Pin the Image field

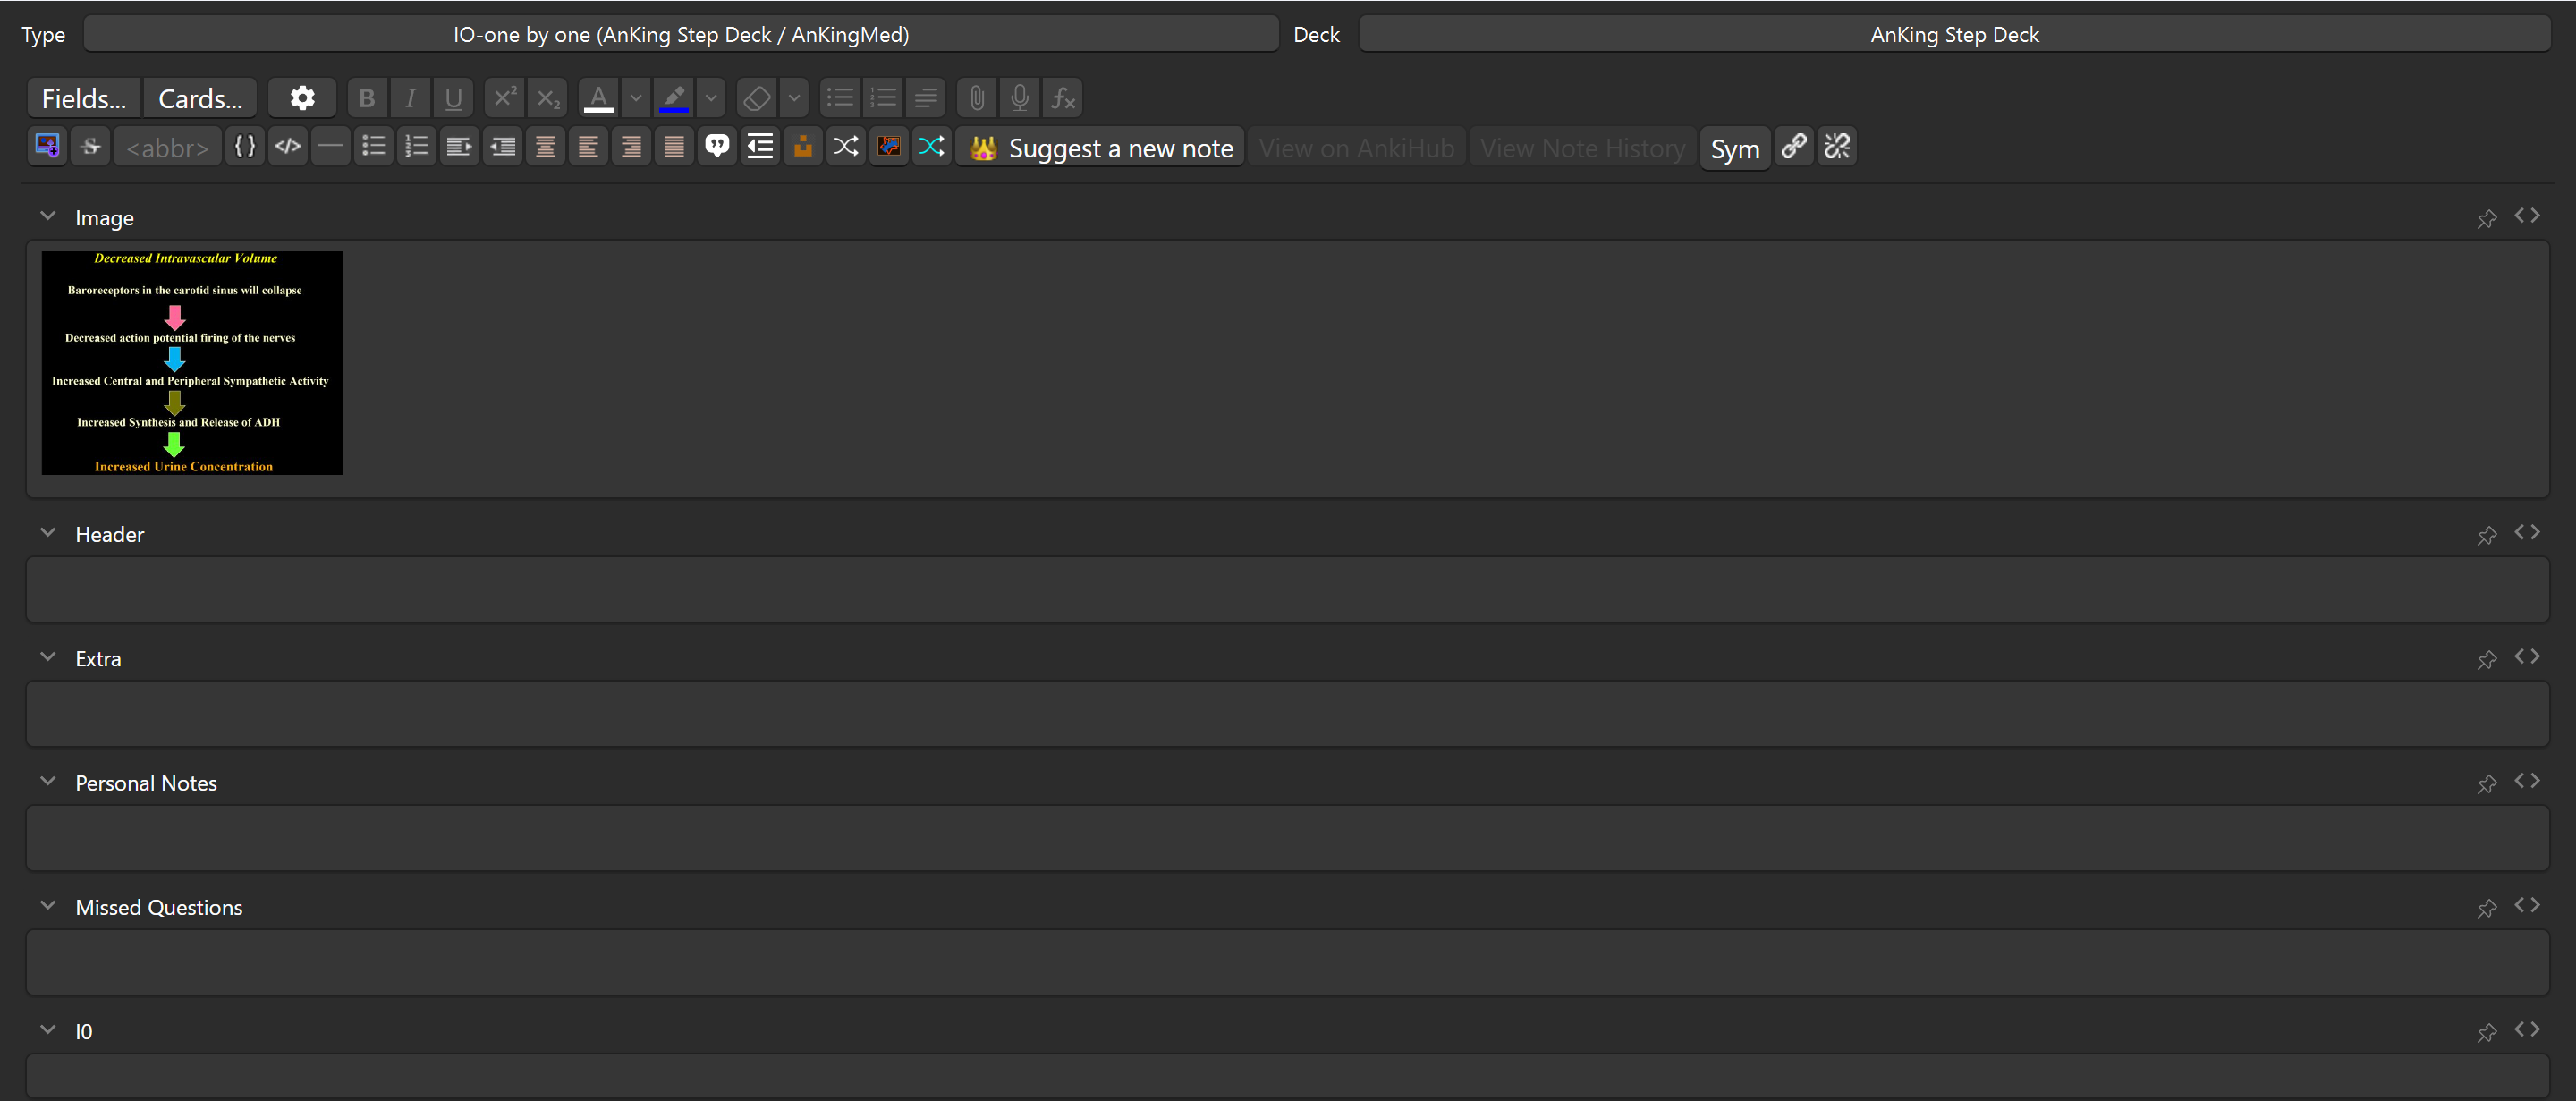tap(2487, 218)
